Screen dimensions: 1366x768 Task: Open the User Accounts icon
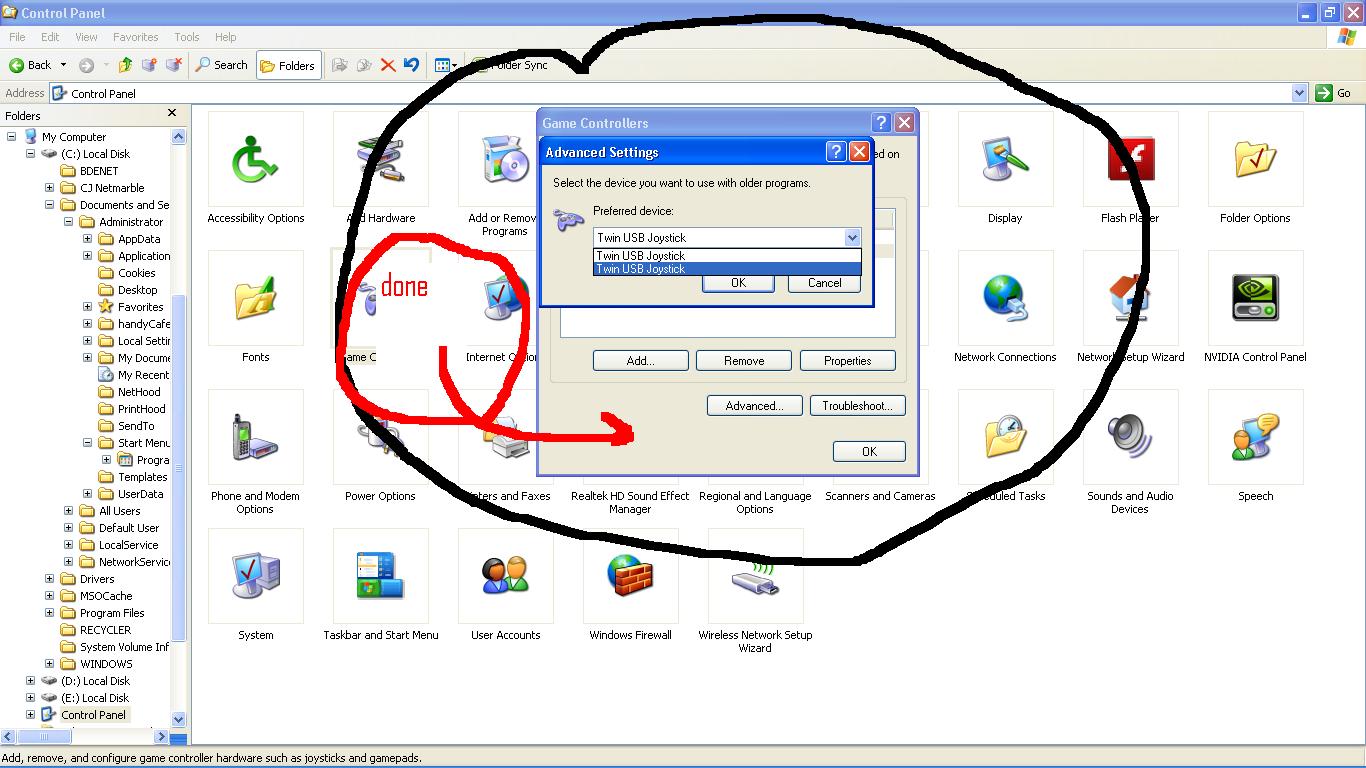coord(505,579)
